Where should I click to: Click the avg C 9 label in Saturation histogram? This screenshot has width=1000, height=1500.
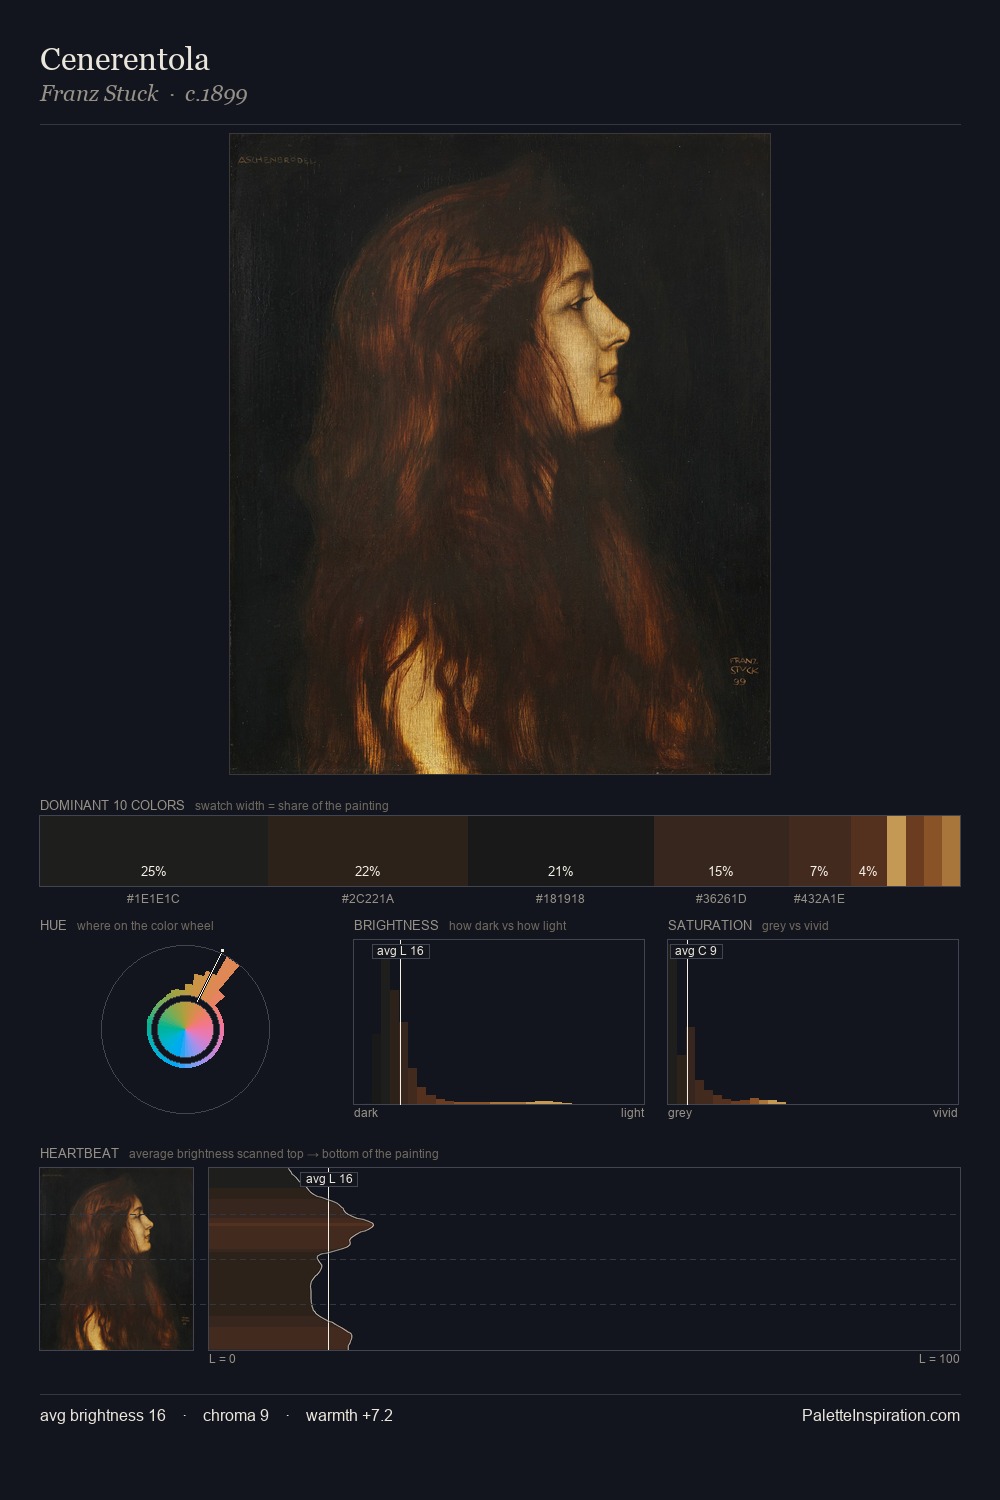pyautogui.click(x=695, y=951)
